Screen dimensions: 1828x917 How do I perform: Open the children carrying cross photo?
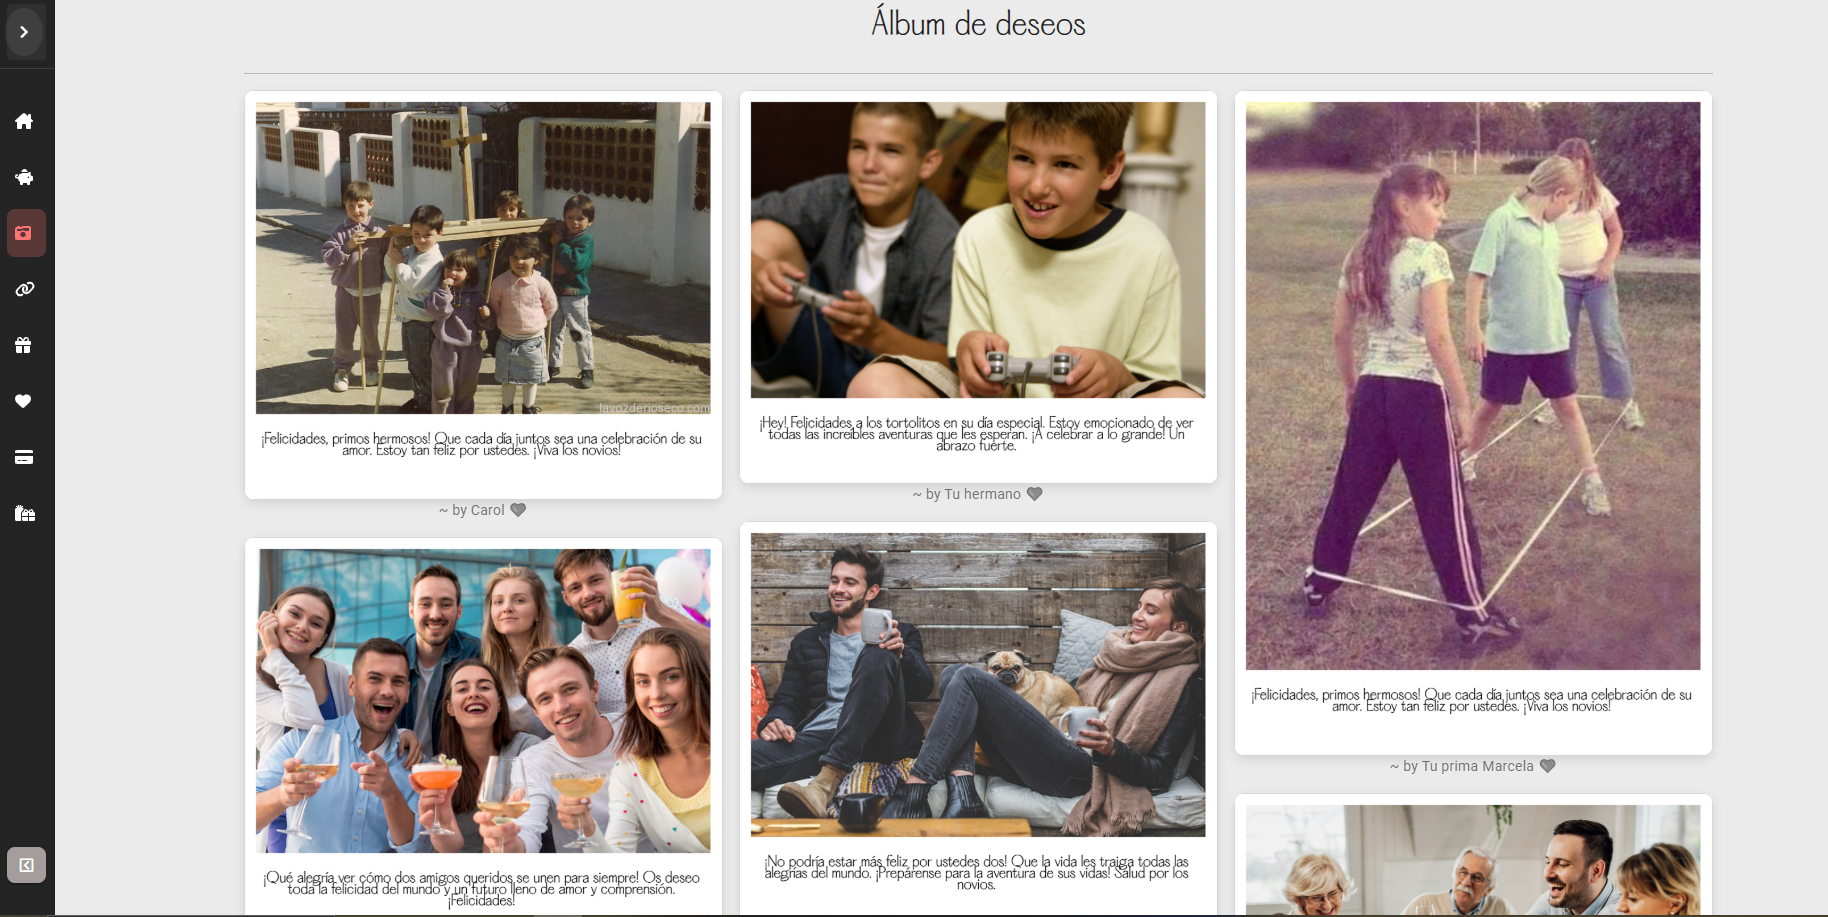point(483,258)
